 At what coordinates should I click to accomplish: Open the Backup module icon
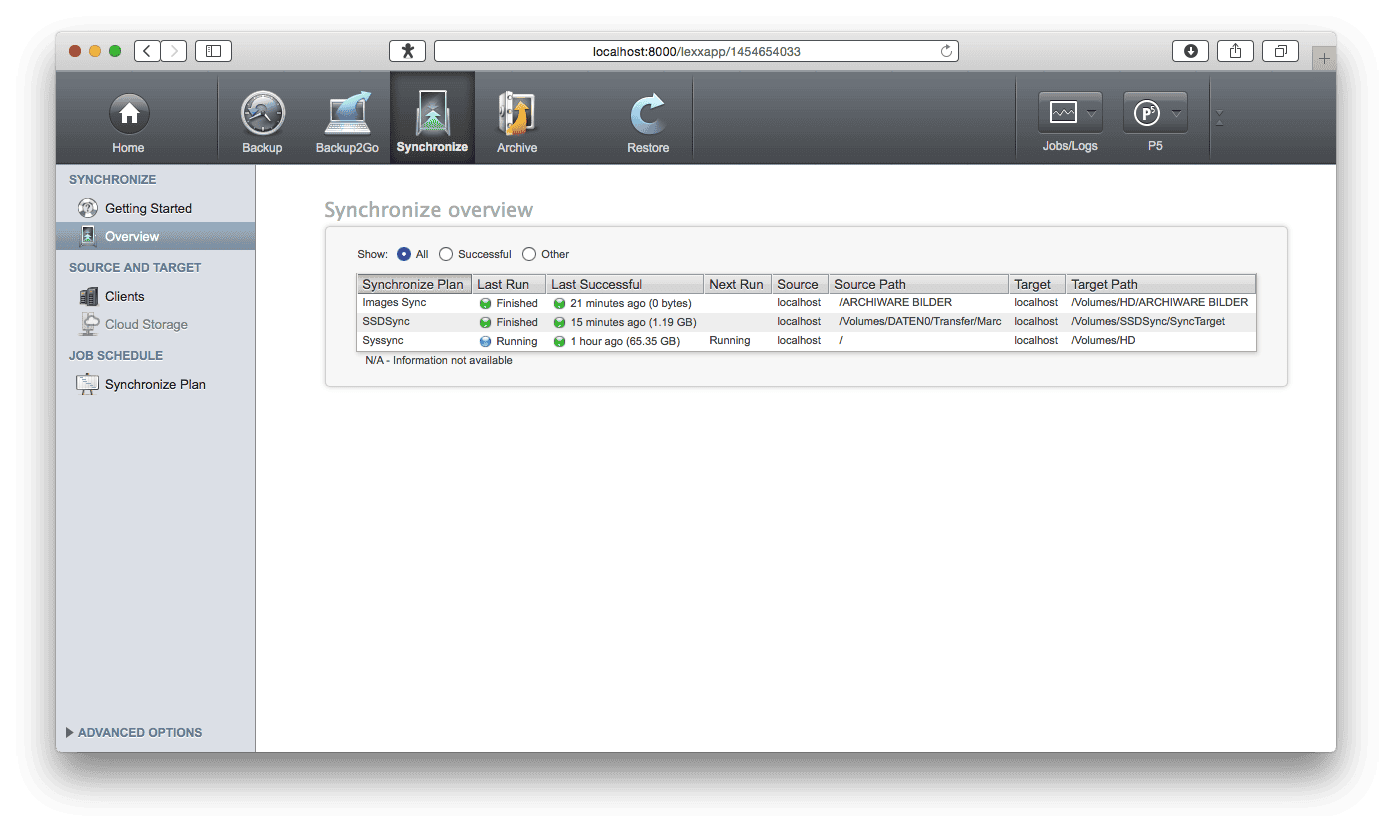click(x=262, y=115)
